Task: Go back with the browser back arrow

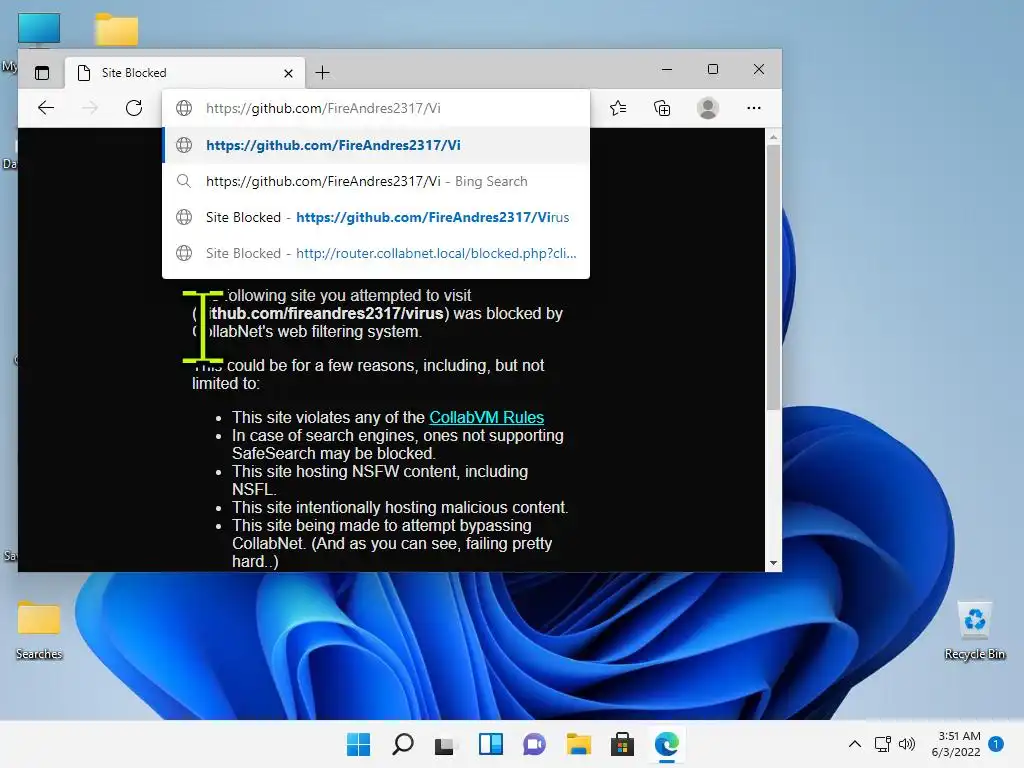Action: (x=46, y=108)
